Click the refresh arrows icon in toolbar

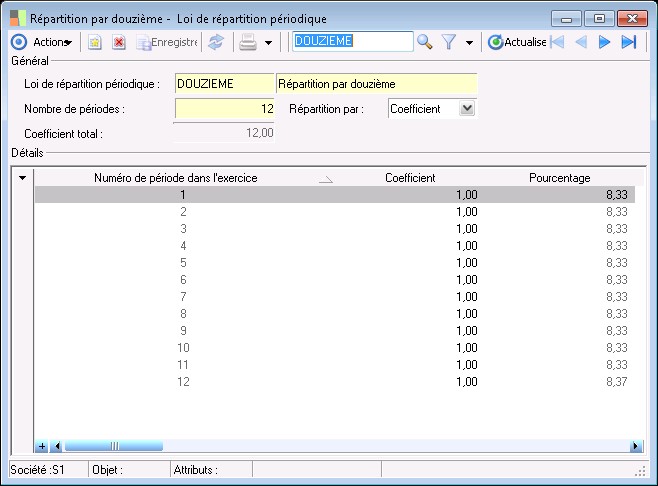pyautogui.click(x=216, y=42)
